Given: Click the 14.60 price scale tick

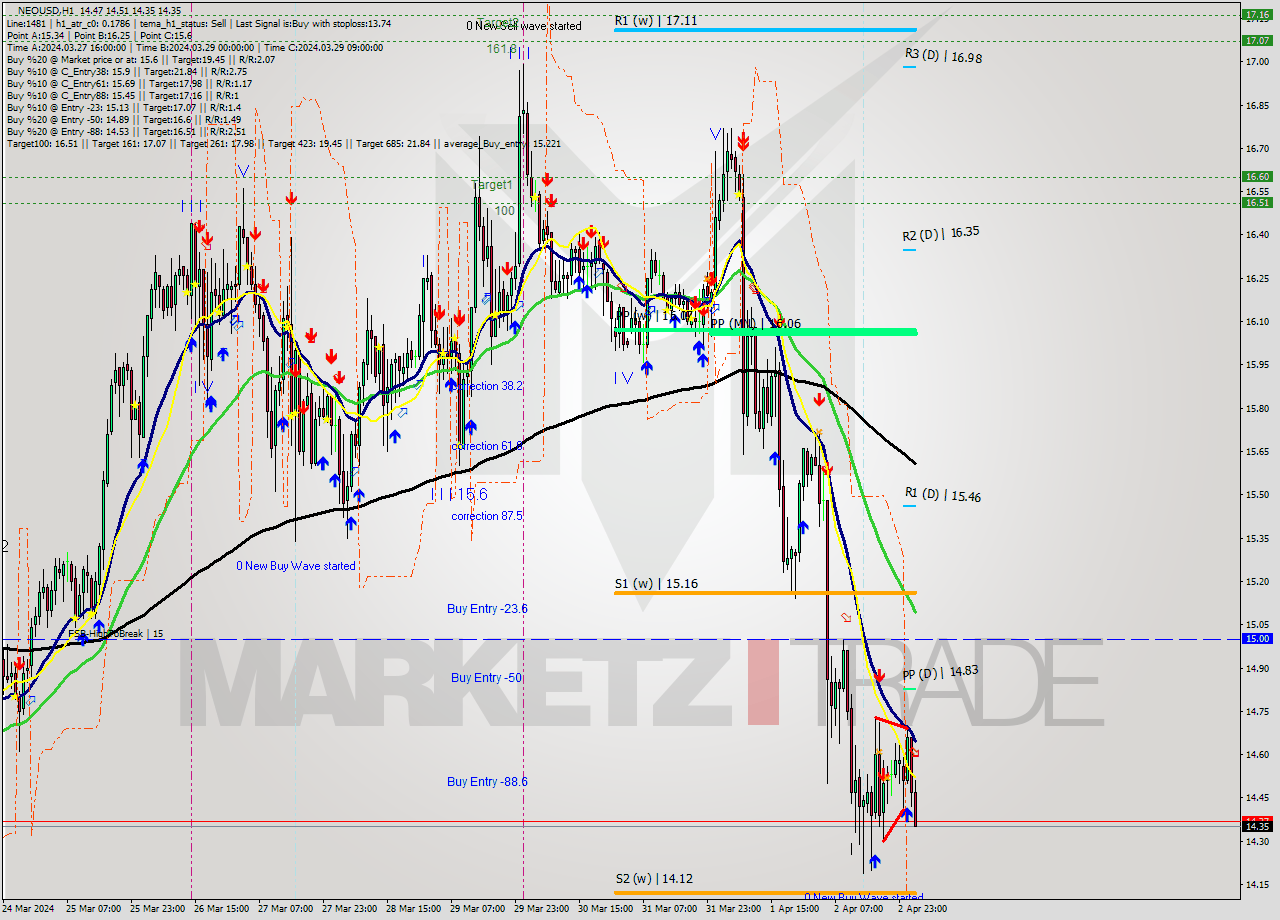Looking at the screenshot, I should pos(1256,754).
